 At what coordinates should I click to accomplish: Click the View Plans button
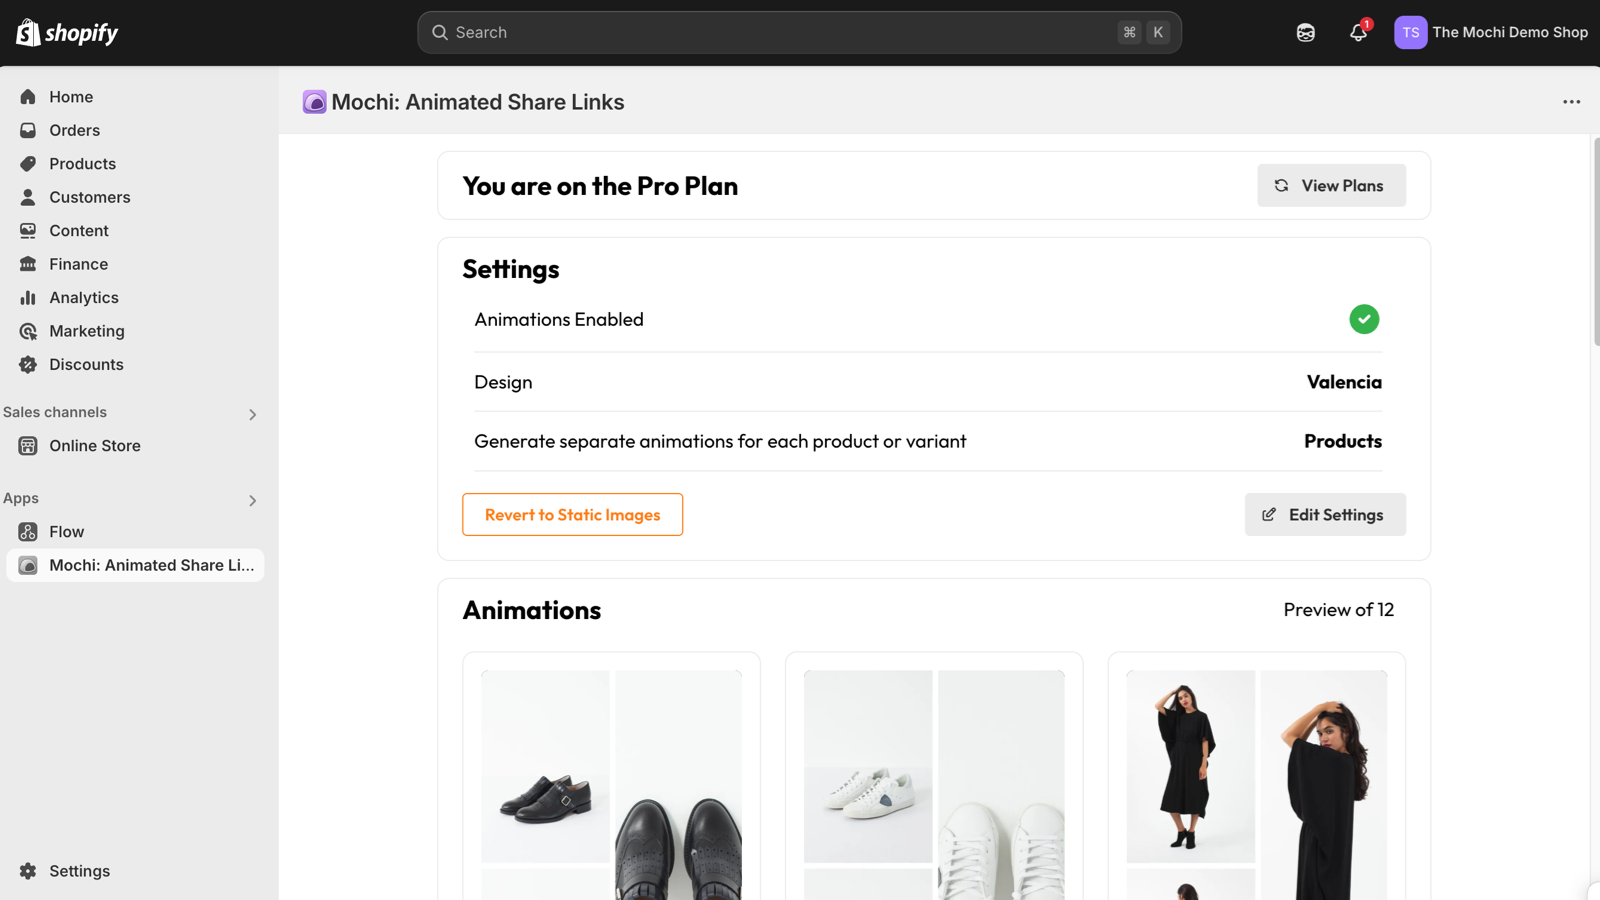click(x=1331, y=186)
